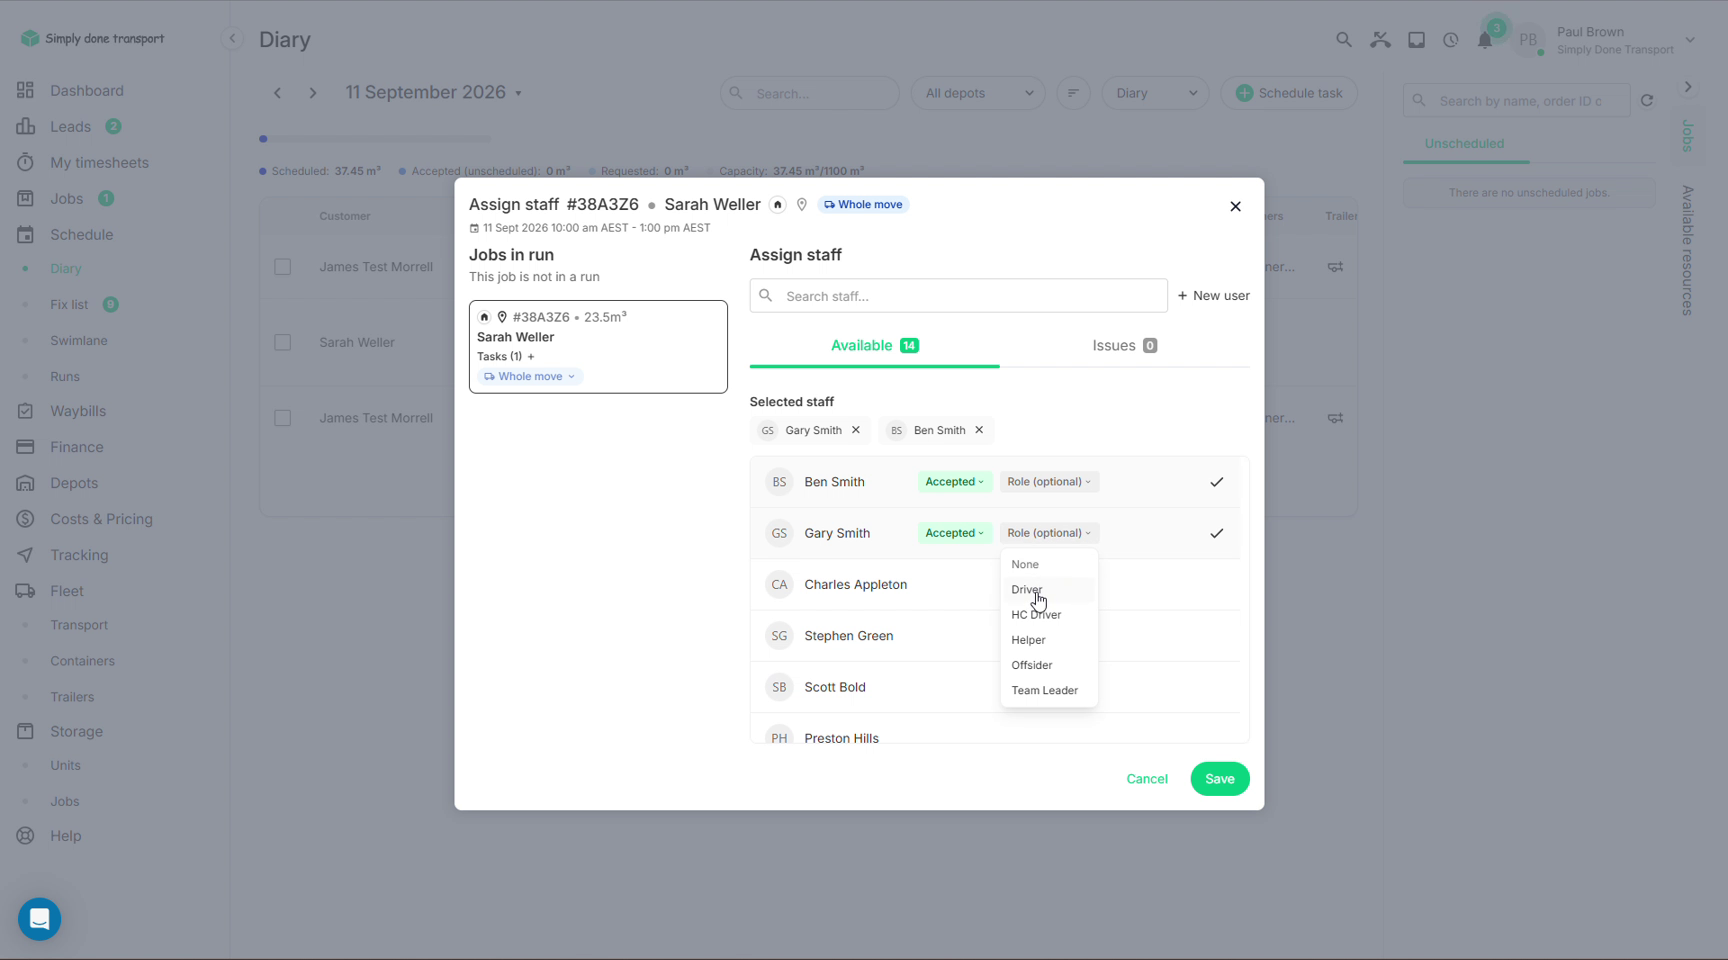This screenshot has width=1728, height=960.
Task: Open the Diary filter icon button
Action: (1073, 93)
